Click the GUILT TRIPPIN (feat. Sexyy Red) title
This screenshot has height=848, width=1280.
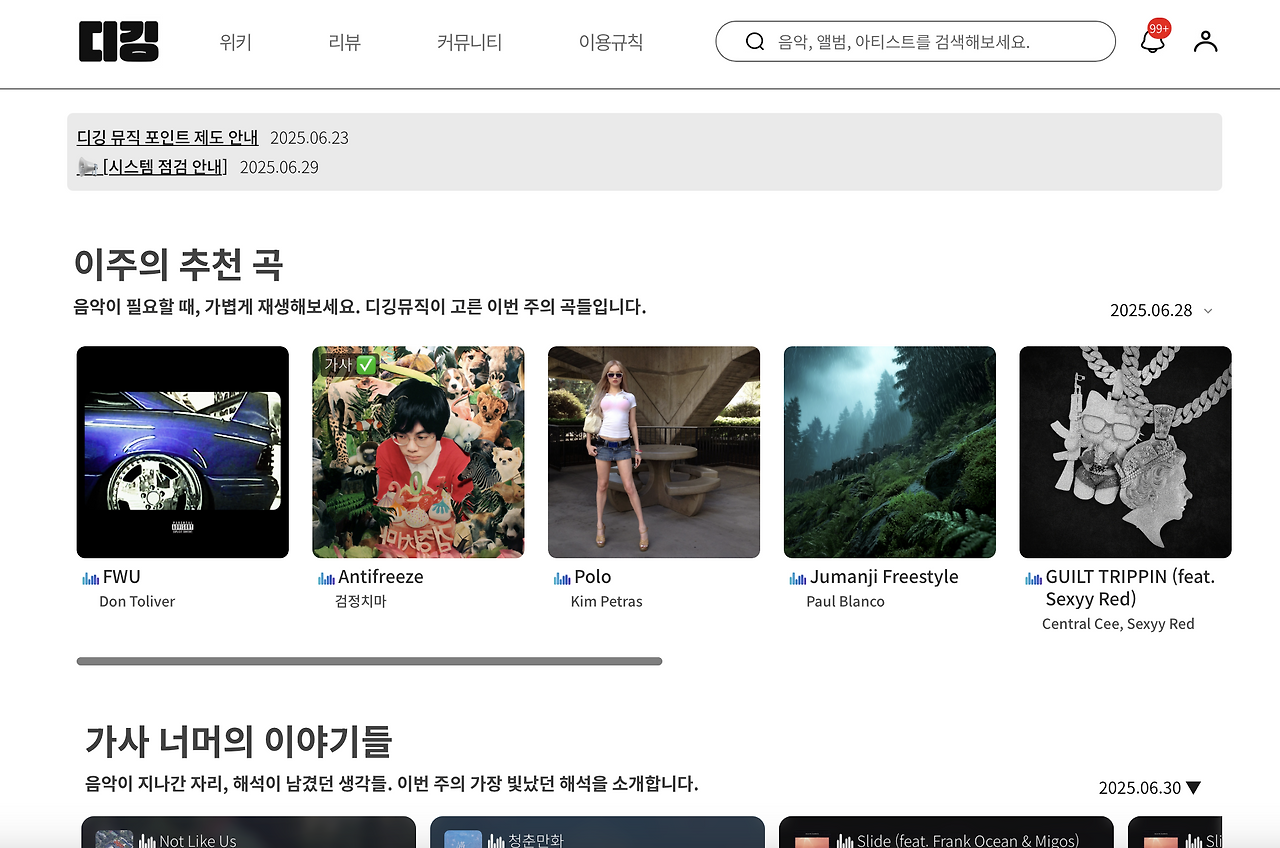coord(1130,588)
